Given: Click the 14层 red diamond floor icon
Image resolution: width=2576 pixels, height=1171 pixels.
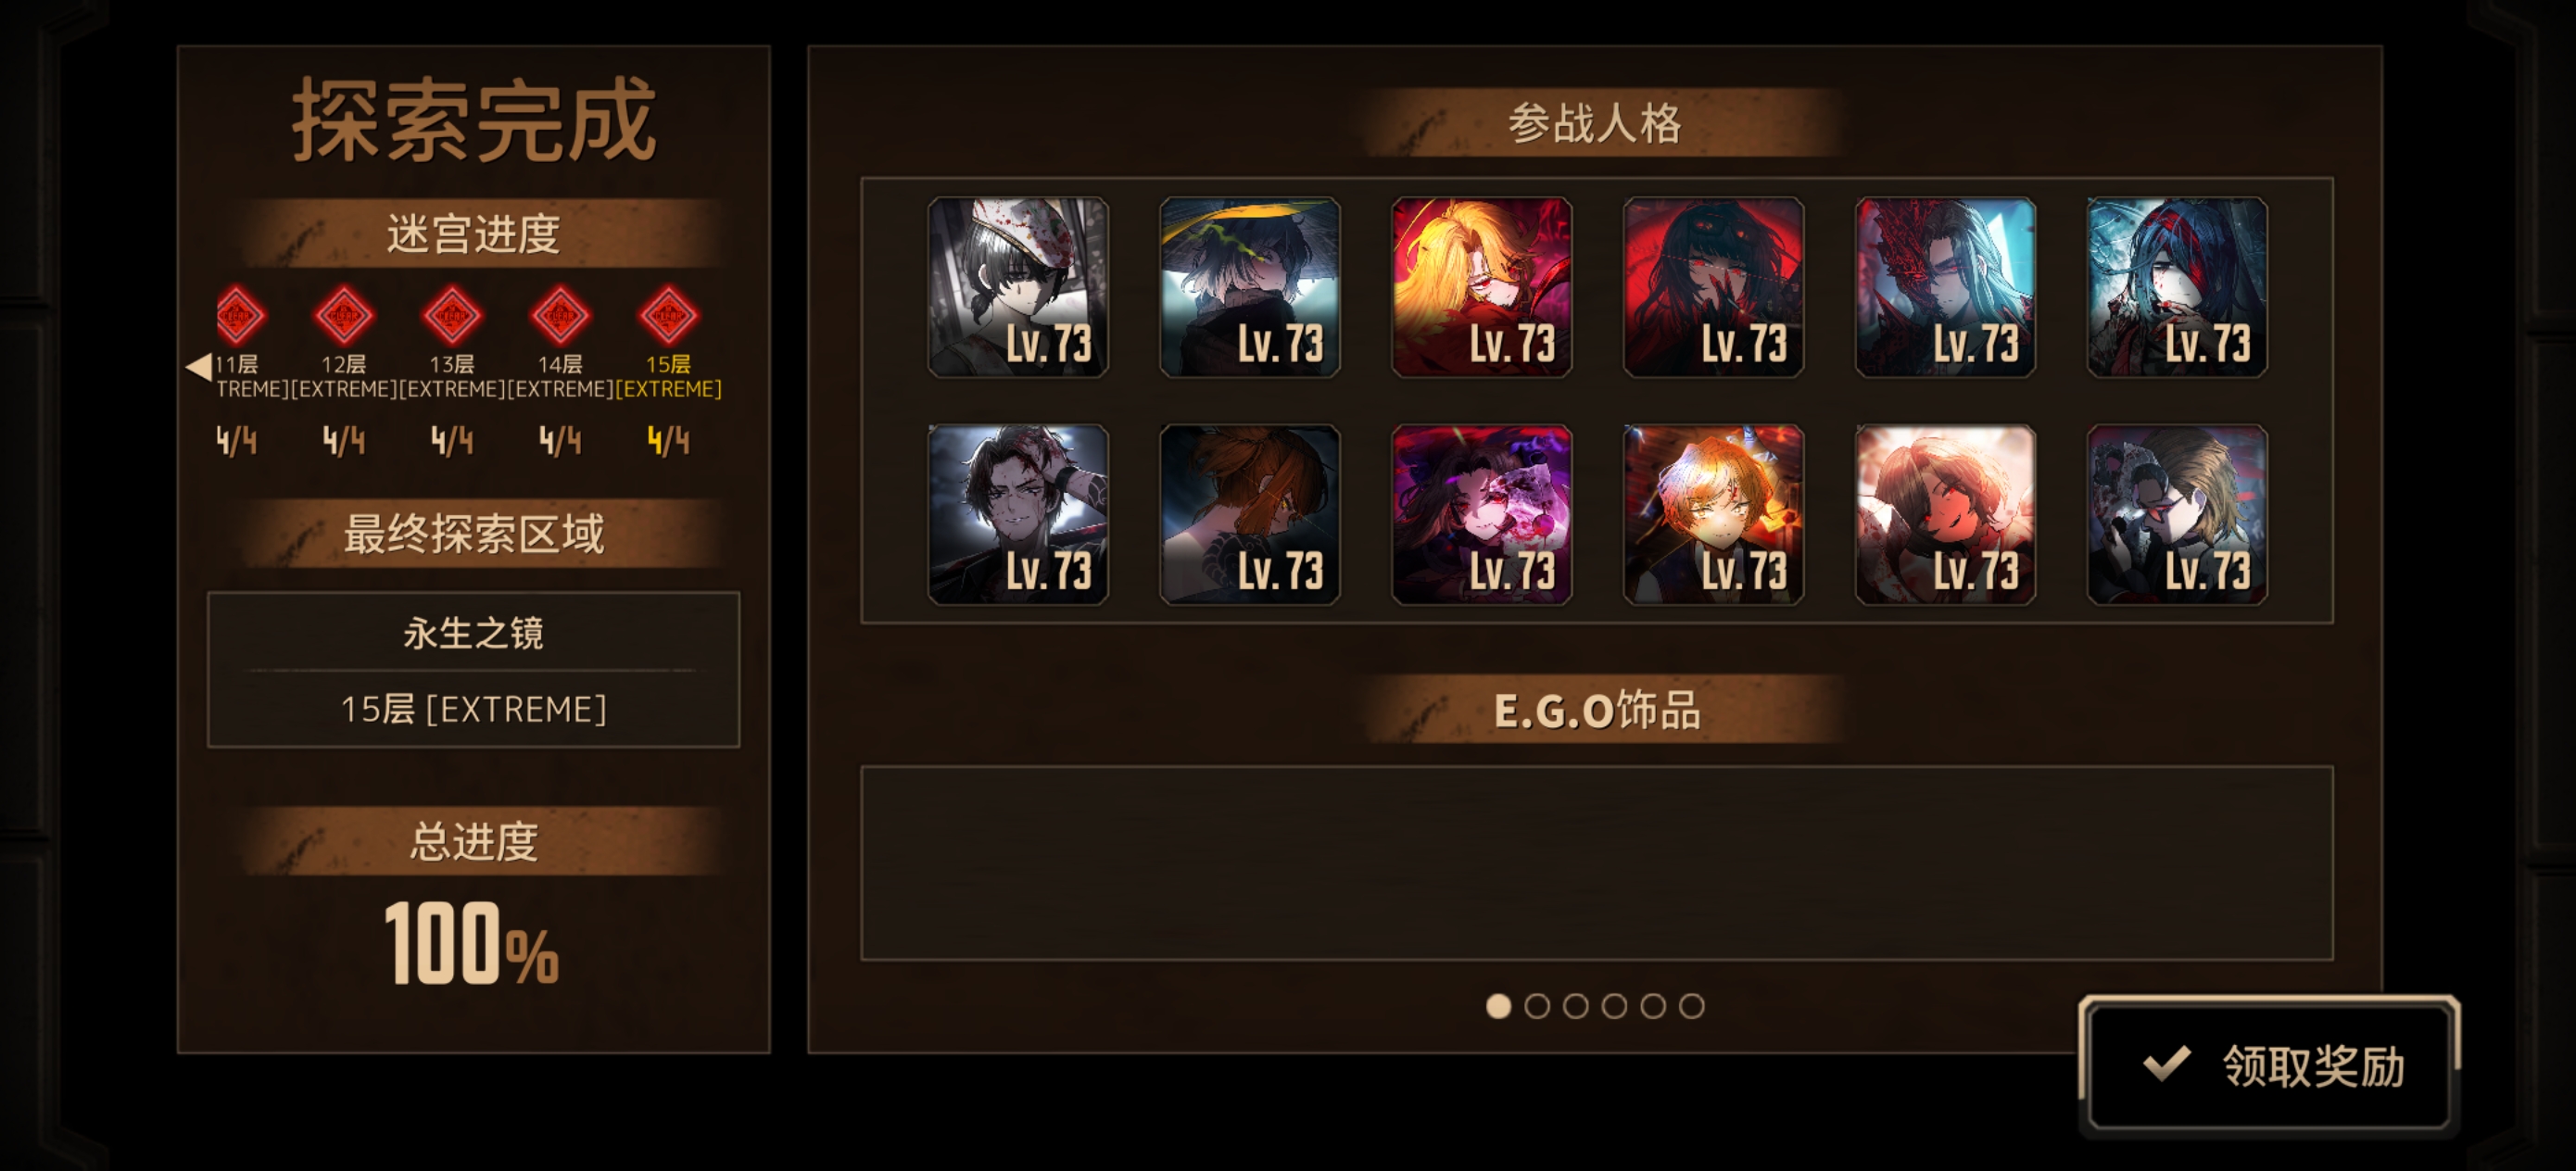Looking at the screenshot, I should pyautogui.click(x=560, y=317).
